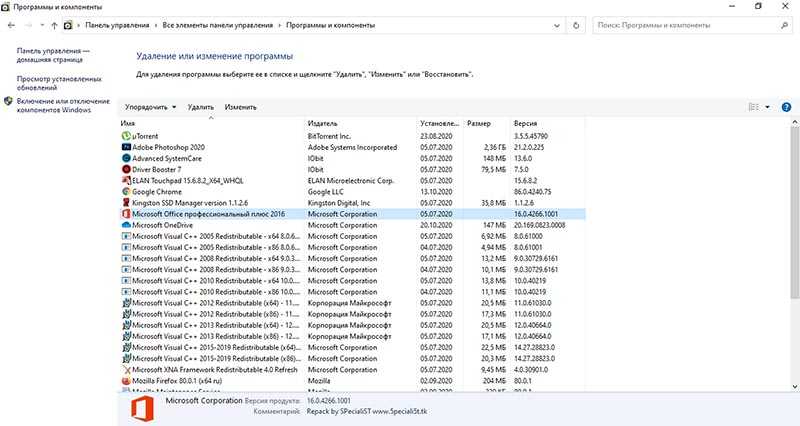
Task: Click version 86.0.4240.75 cell
Action: coord(533,192)
